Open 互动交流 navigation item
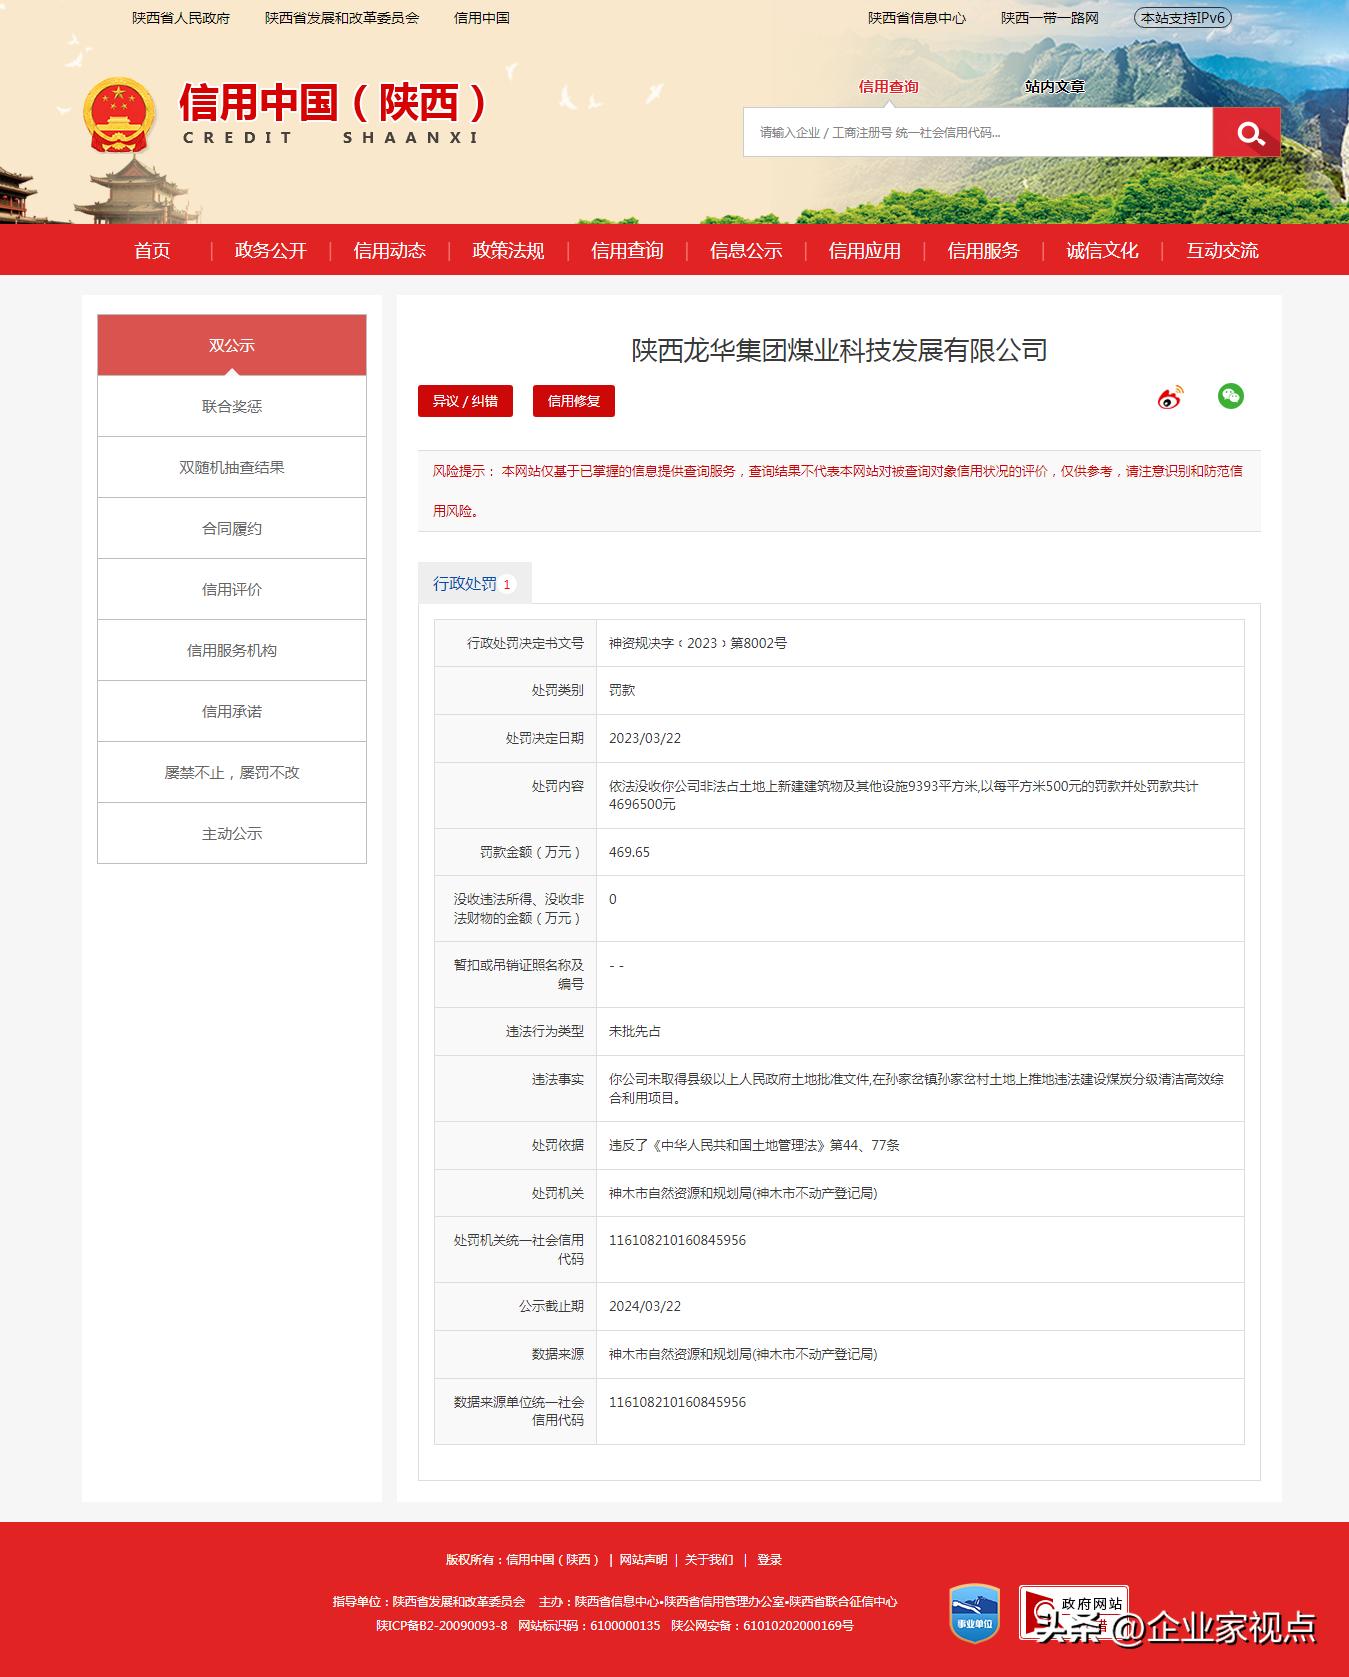This screenshot has height=1677, width=1349. coord(1222,250)
